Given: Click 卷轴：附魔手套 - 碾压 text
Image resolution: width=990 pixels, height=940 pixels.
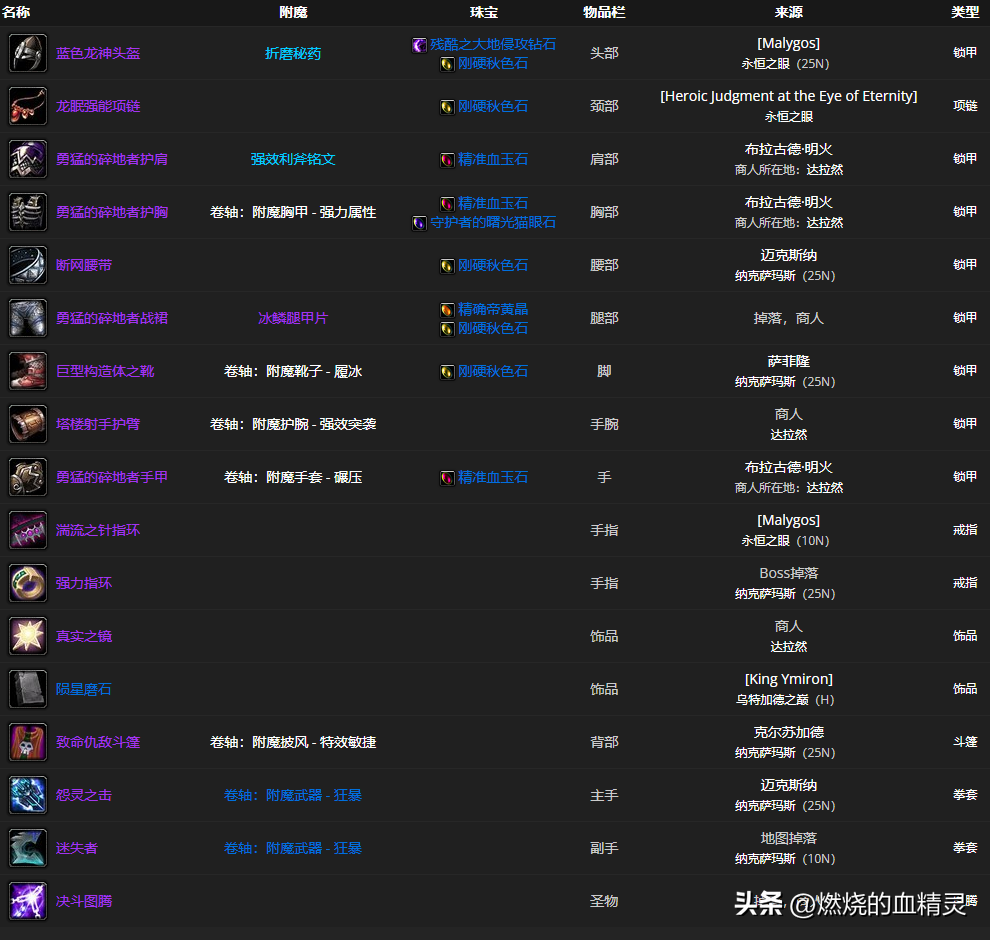Looking at the screenshot, I should click(293, 477).
